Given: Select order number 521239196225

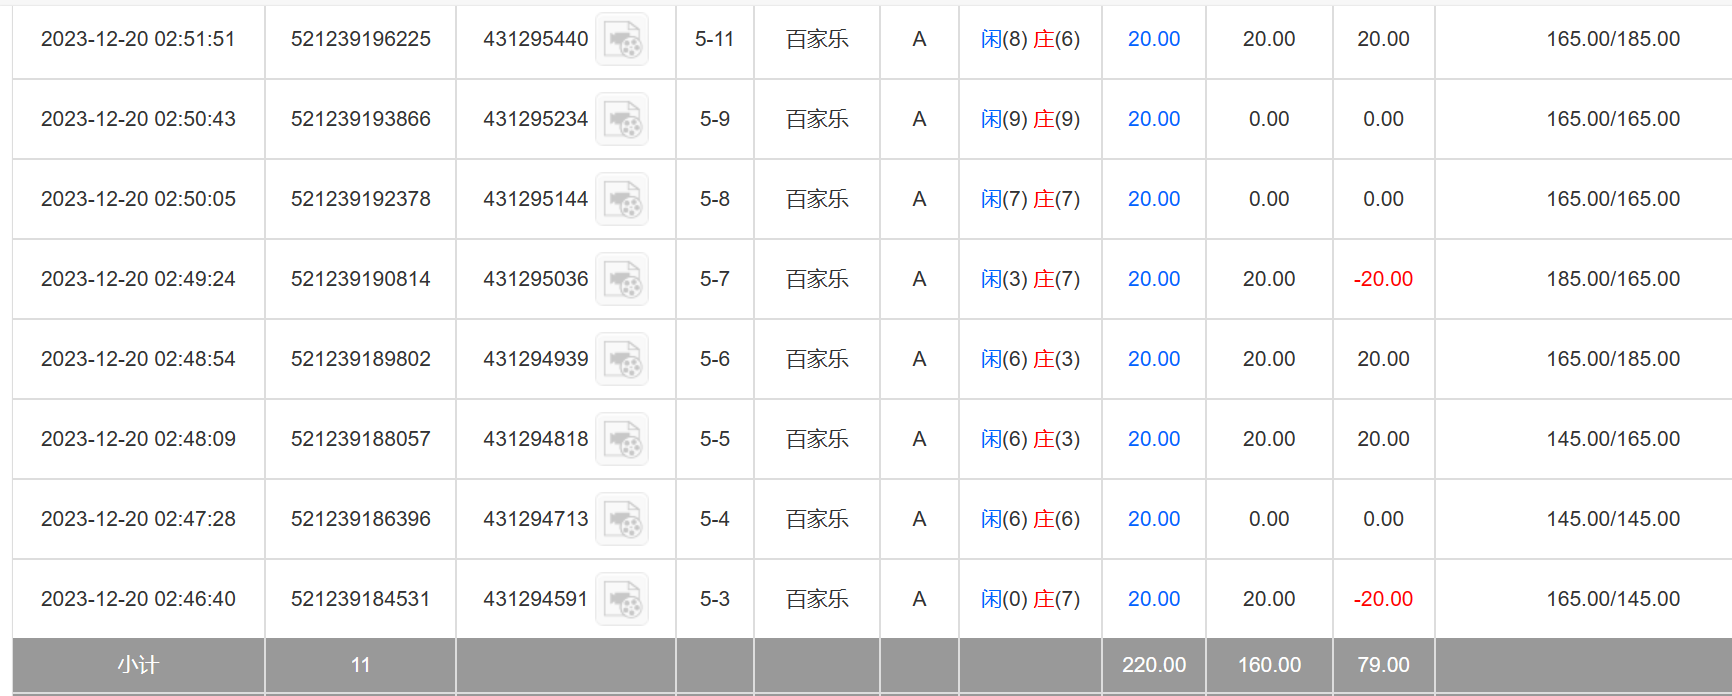Looking at the screenshot, I should point(361,39).
